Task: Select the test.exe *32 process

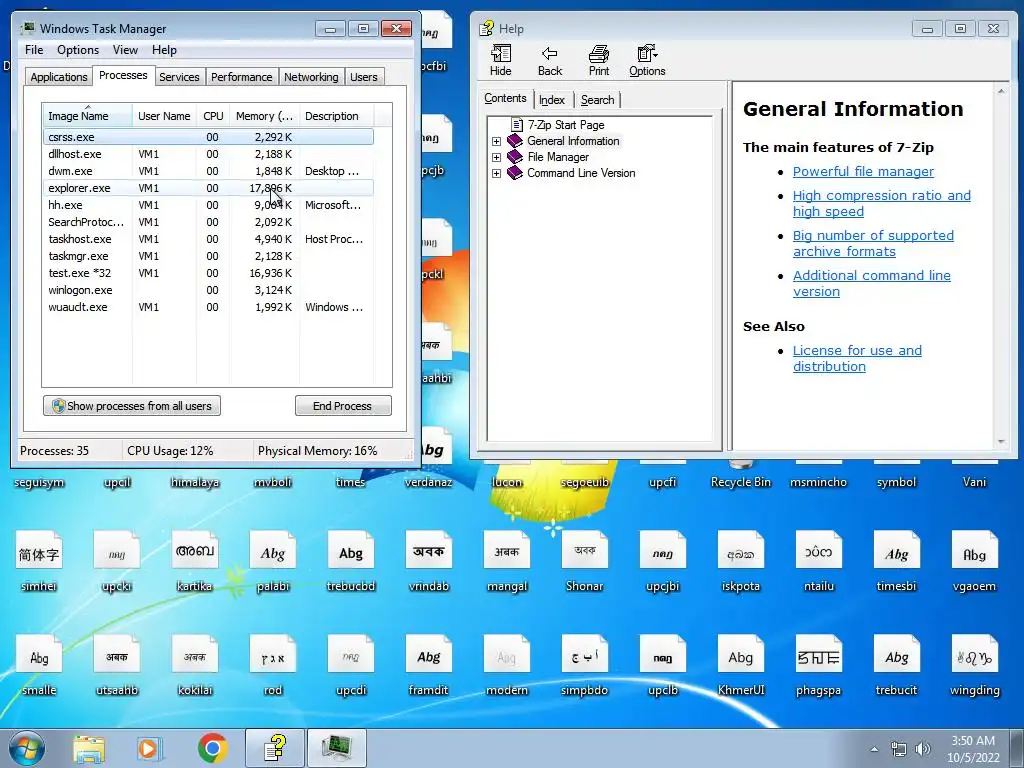Action: pyautogui.click(x=208, y=273)
